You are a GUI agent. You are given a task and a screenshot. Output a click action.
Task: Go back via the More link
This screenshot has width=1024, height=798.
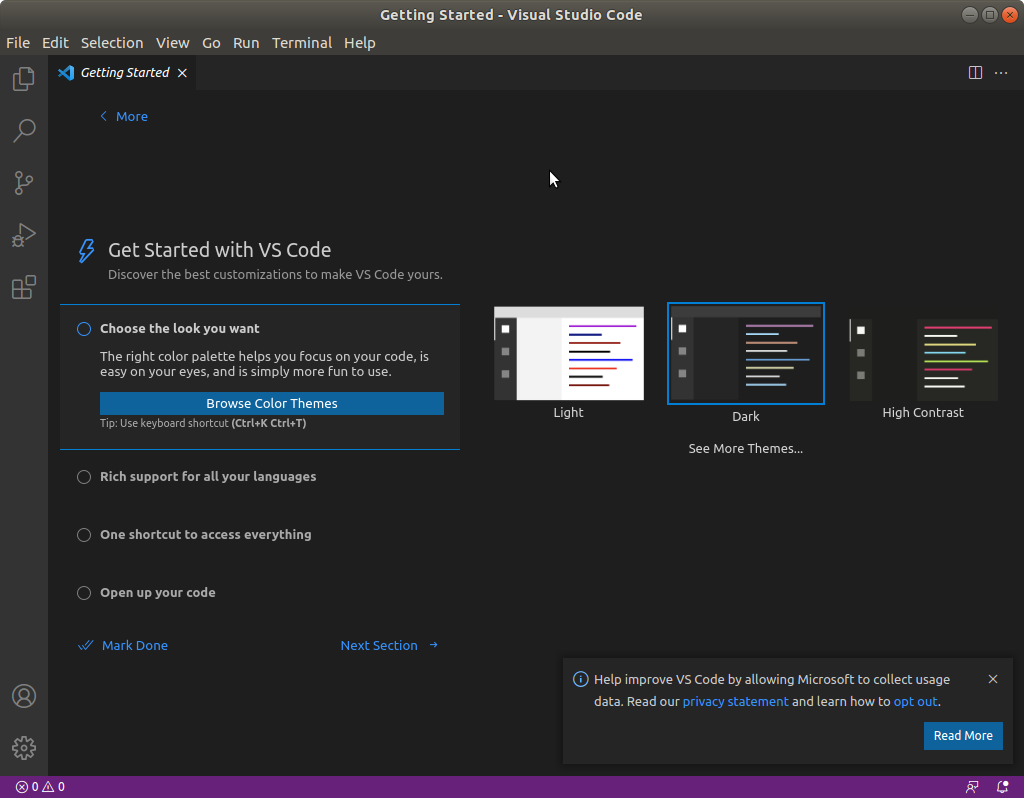click(132, 117)
